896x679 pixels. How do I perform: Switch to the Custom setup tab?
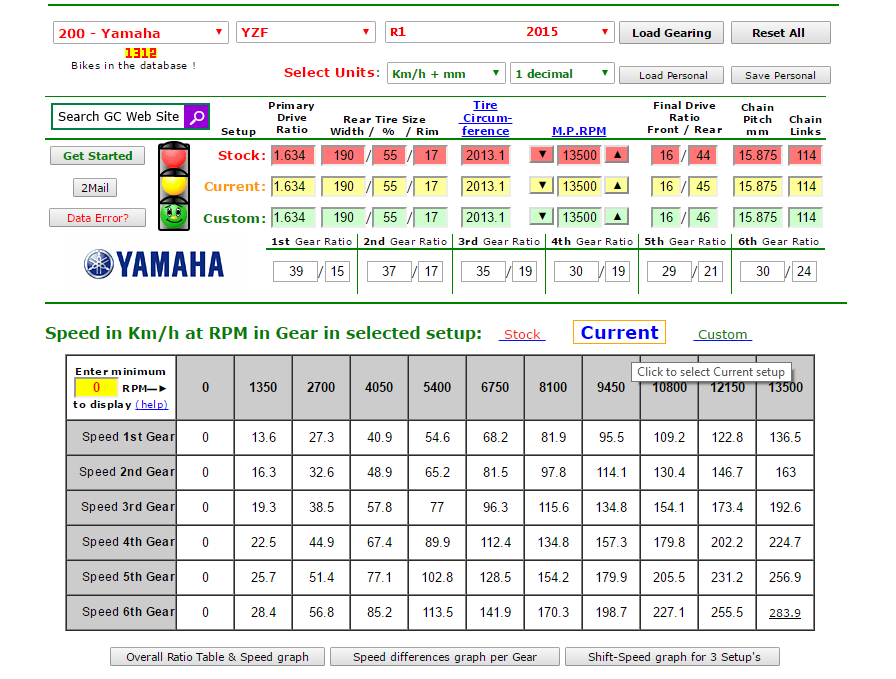(722, 335)
